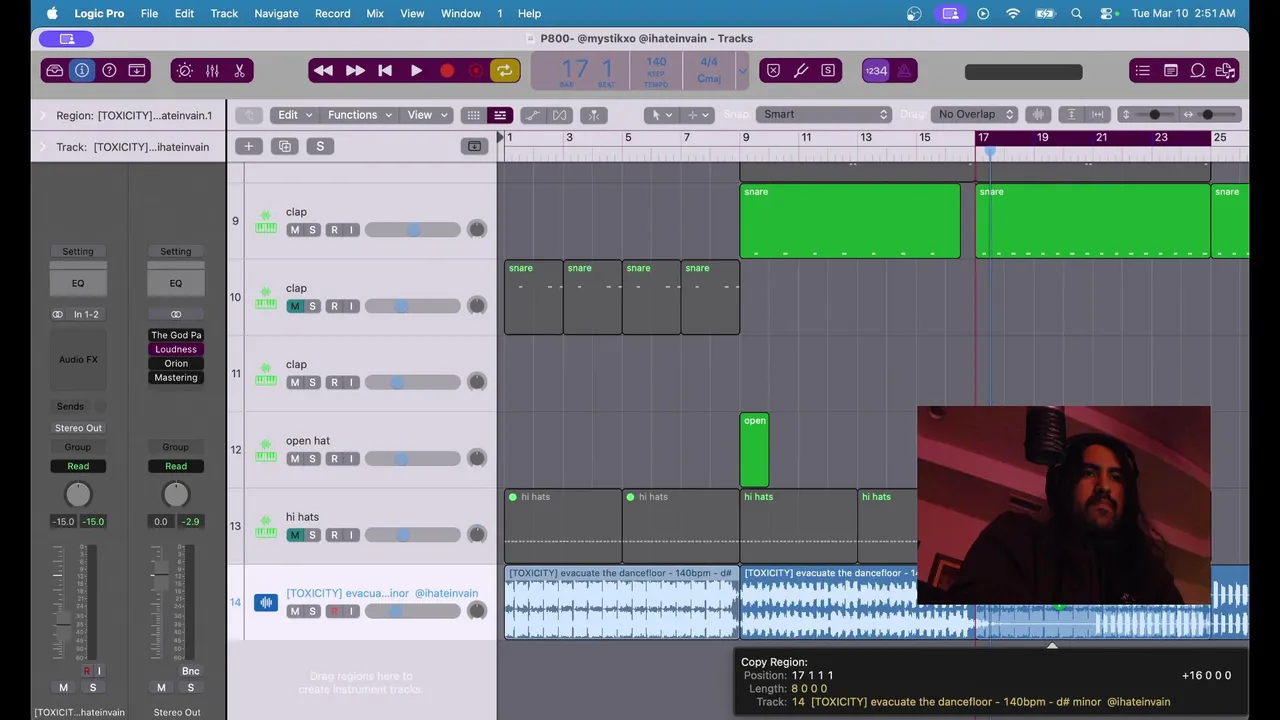Screen dimensions: 1280x720
Task: Toggle the Flex view button
Action: [560, 115]
